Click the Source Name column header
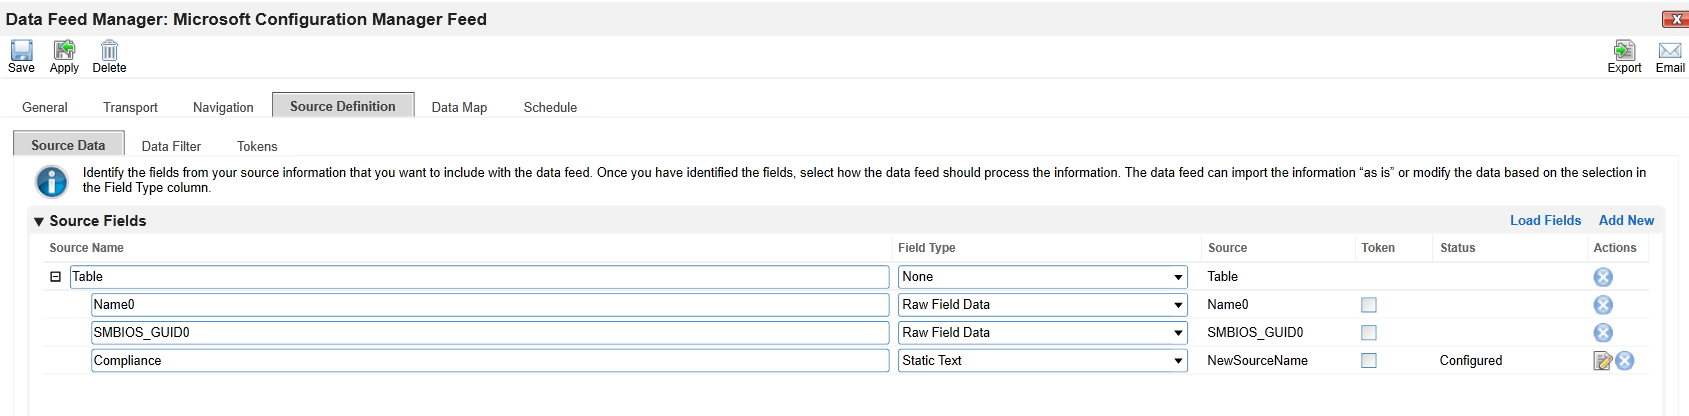Viewport: 1689px width, 416px height. point(87,248)
